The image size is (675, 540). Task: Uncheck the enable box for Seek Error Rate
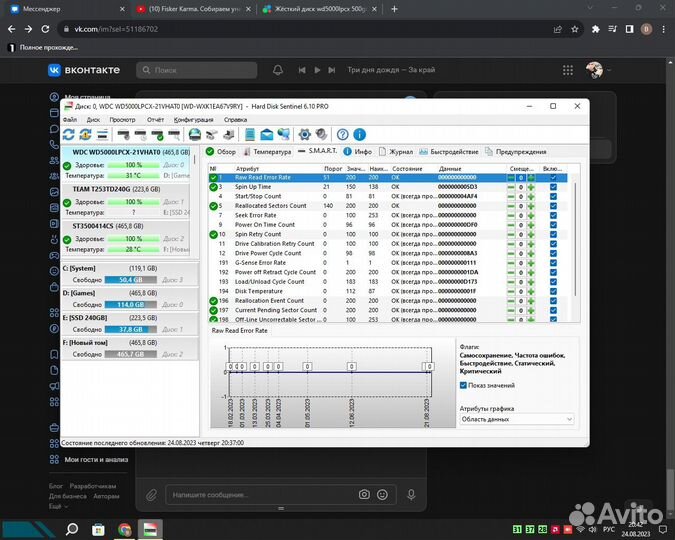coord(553,215)
